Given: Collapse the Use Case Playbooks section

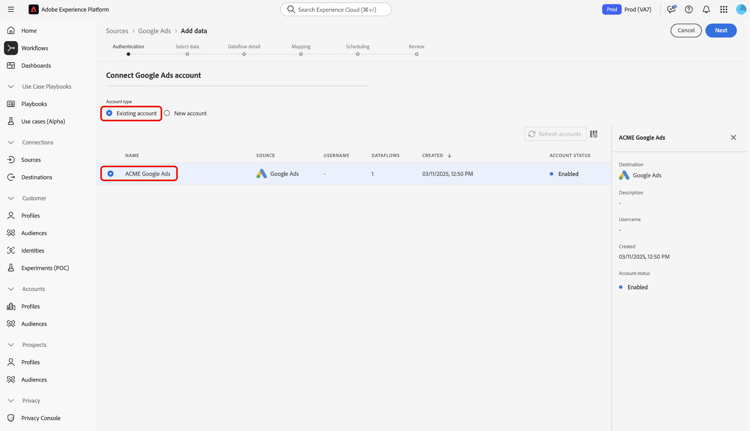Looking at the screenshot, I should pyautogui.click(x=11, y=87).
